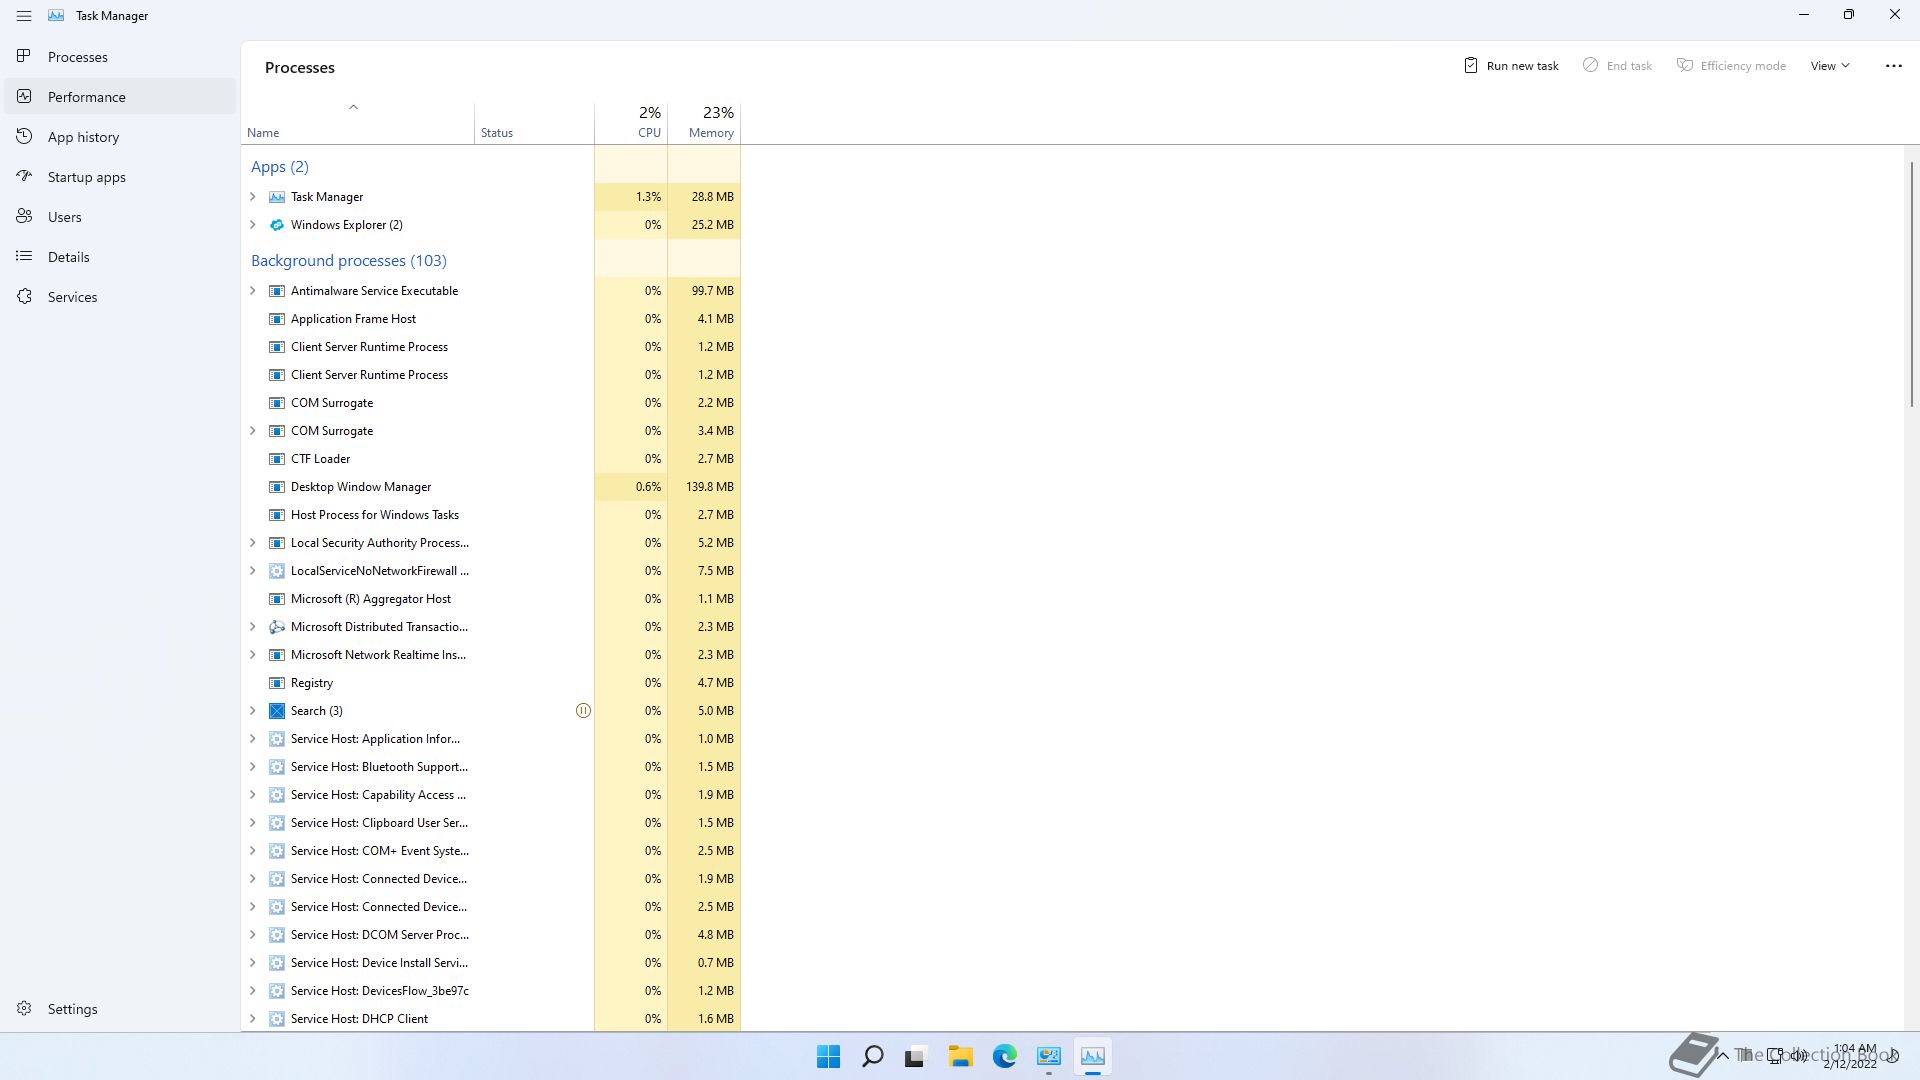
Task: Go to Startup apps page
Action: pyautogui.click(x=120, y=177)
